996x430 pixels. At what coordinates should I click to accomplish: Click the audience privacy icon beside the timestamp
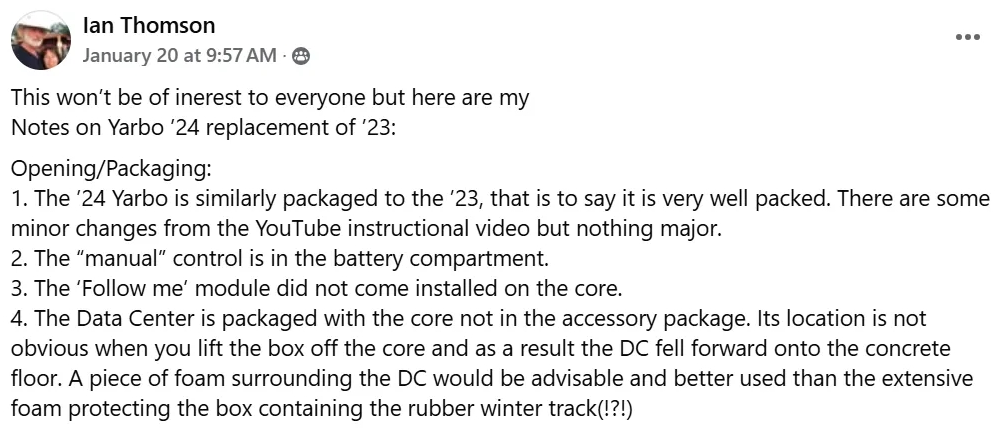coord(299,56)
